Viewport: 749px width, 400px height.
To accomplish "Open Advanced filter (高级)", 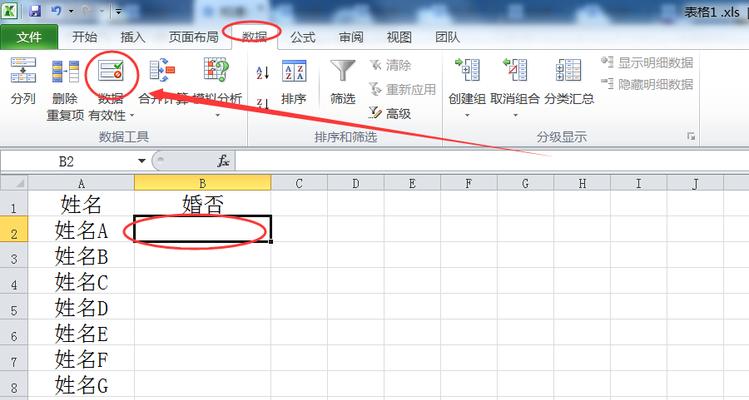I will pyautogui.click(x=390, y=113).
